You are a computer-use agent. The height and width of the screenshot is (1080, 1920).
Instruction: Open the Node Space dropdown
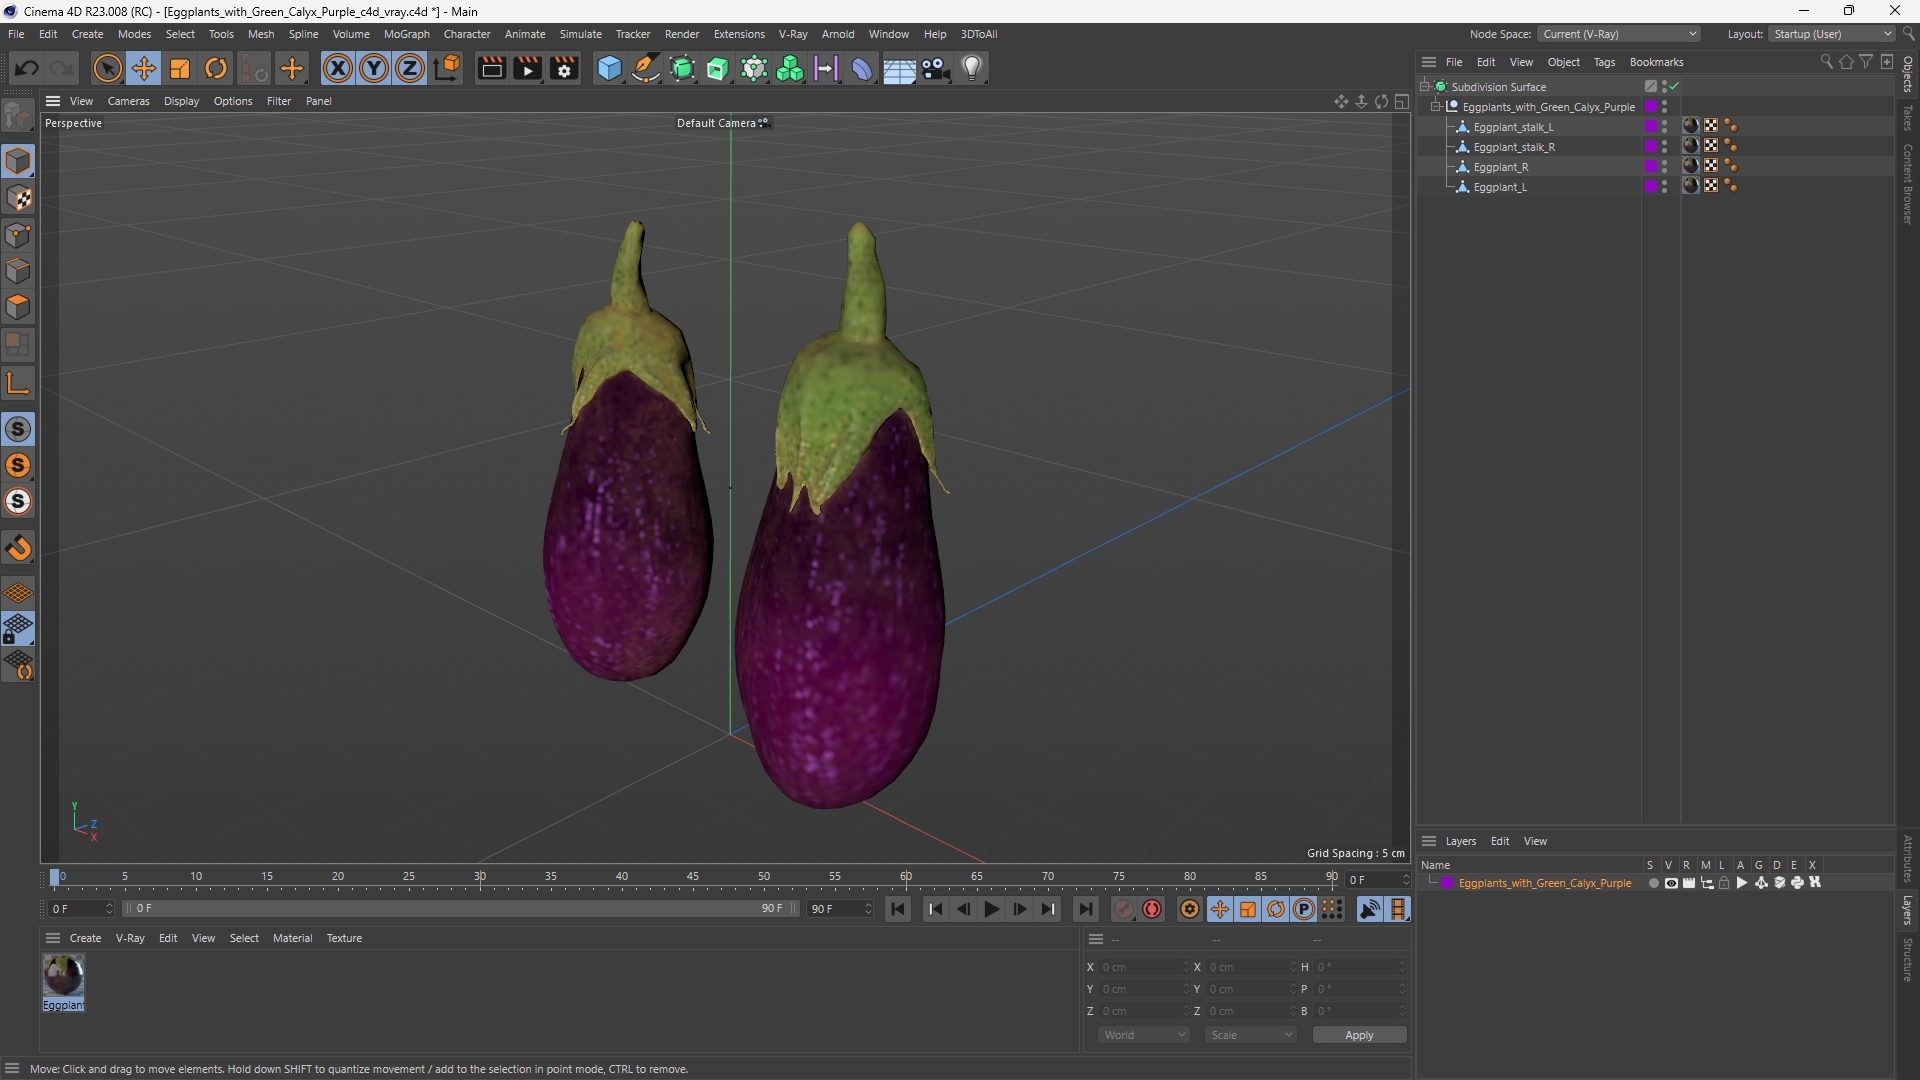tap(1619, 34)
